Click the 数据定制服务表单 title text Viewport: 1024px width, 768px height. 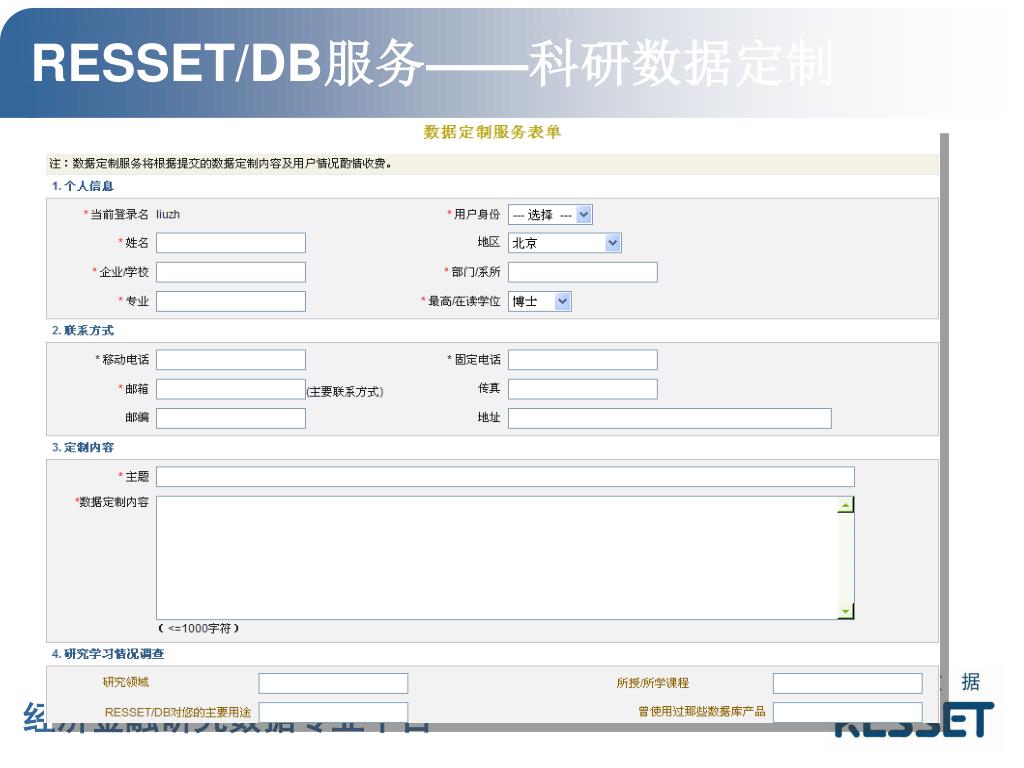[x=492, y=132]
